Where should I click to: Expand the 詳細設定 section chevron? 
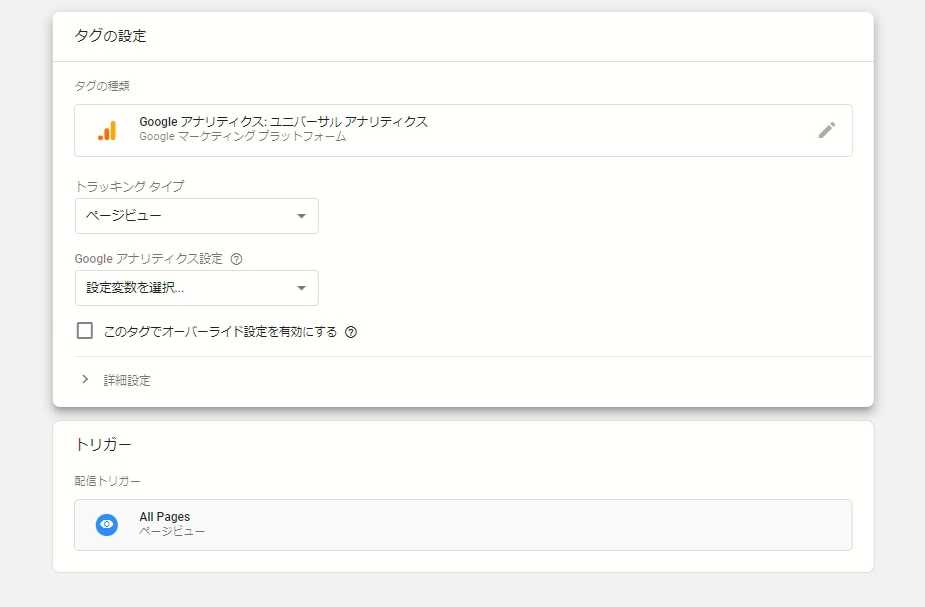[x=85, y=379]
